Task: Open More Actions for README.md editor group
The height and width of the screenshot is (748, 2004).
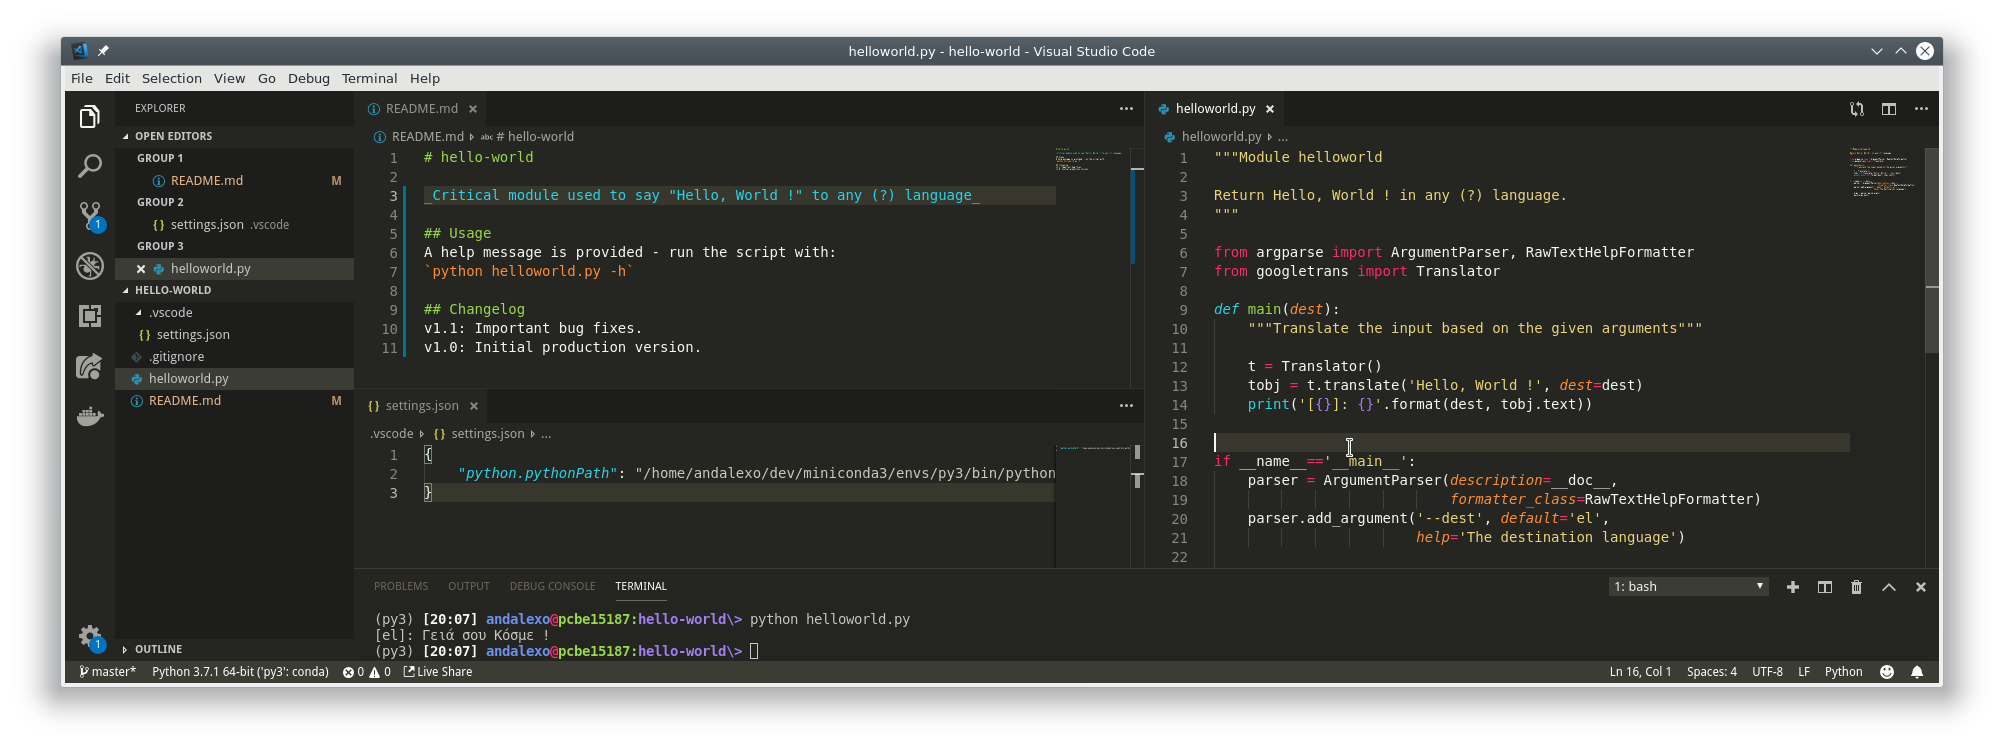Action: pos(1126,109)
